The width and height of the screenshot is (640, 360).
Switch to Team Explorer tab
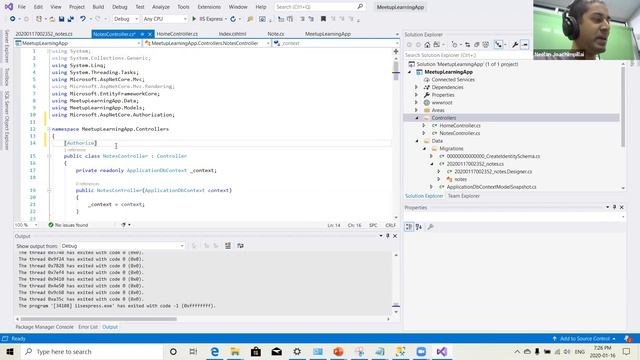(464, 196)
